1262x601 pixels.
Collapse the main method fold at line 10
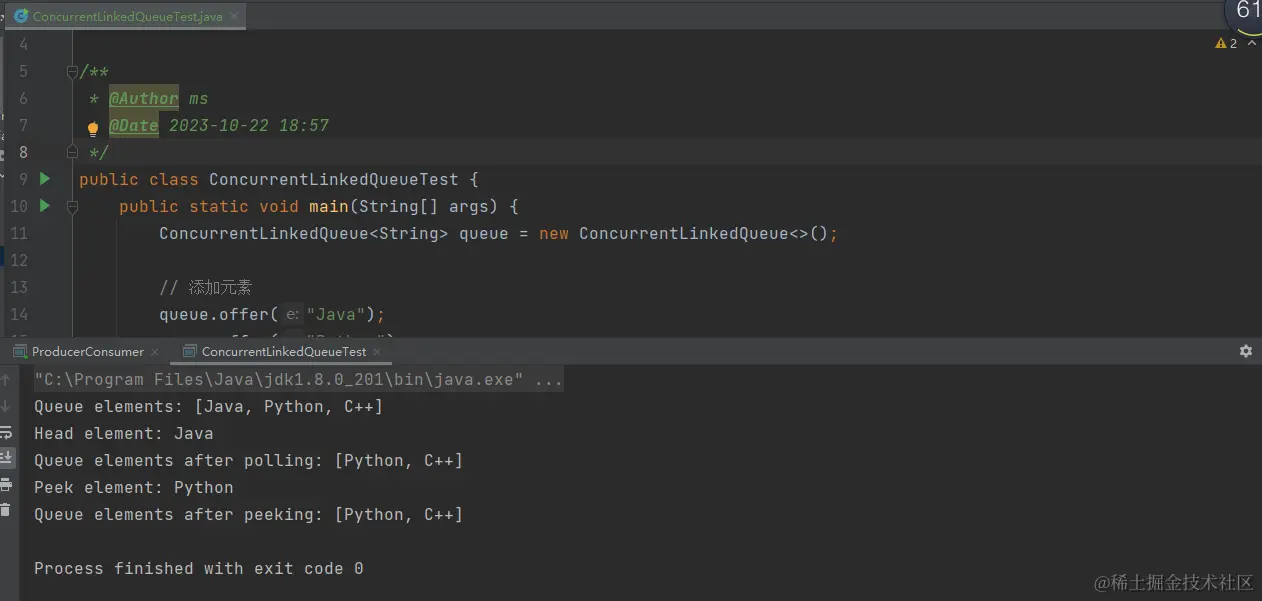[72, 206]
